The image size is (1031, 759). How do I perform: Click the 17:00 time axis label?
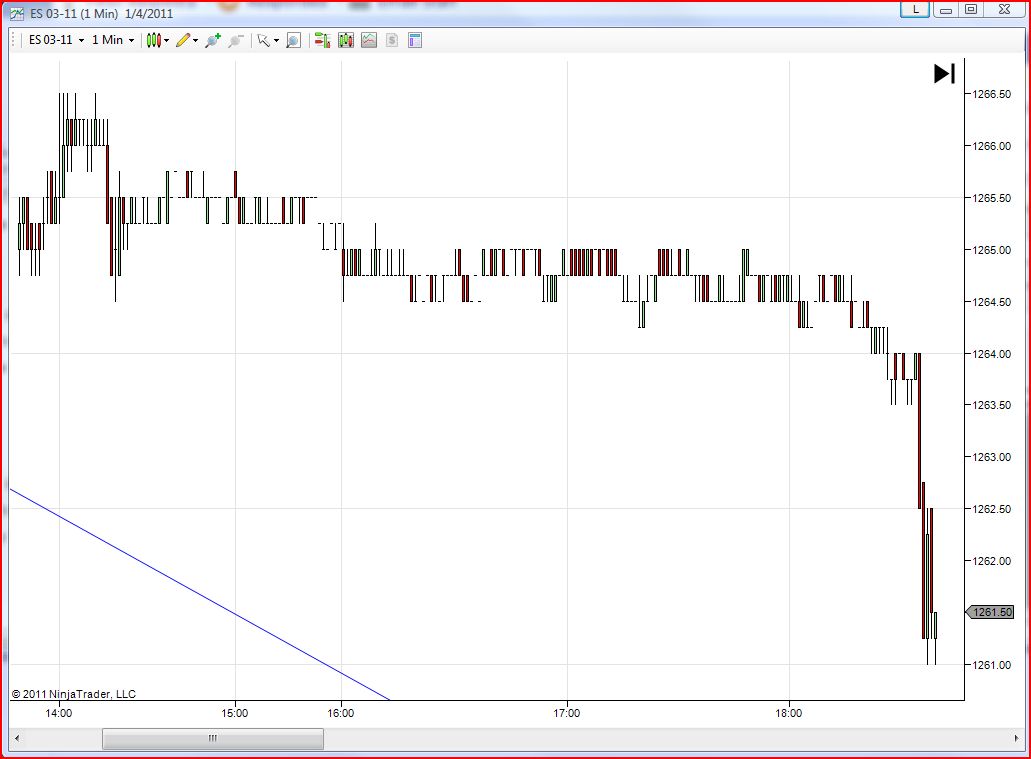567,714
